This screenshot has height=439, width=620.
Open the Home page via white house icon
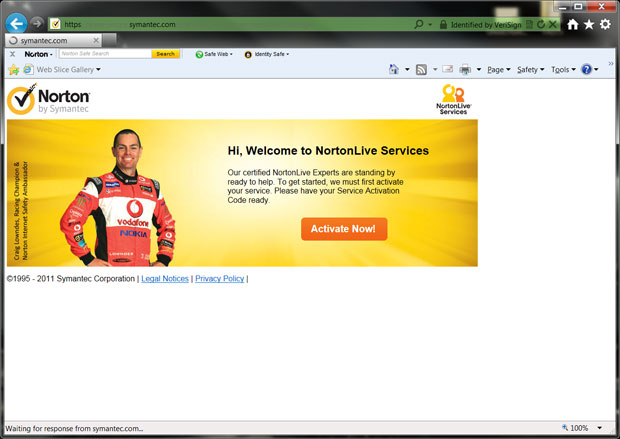point(573,25)
